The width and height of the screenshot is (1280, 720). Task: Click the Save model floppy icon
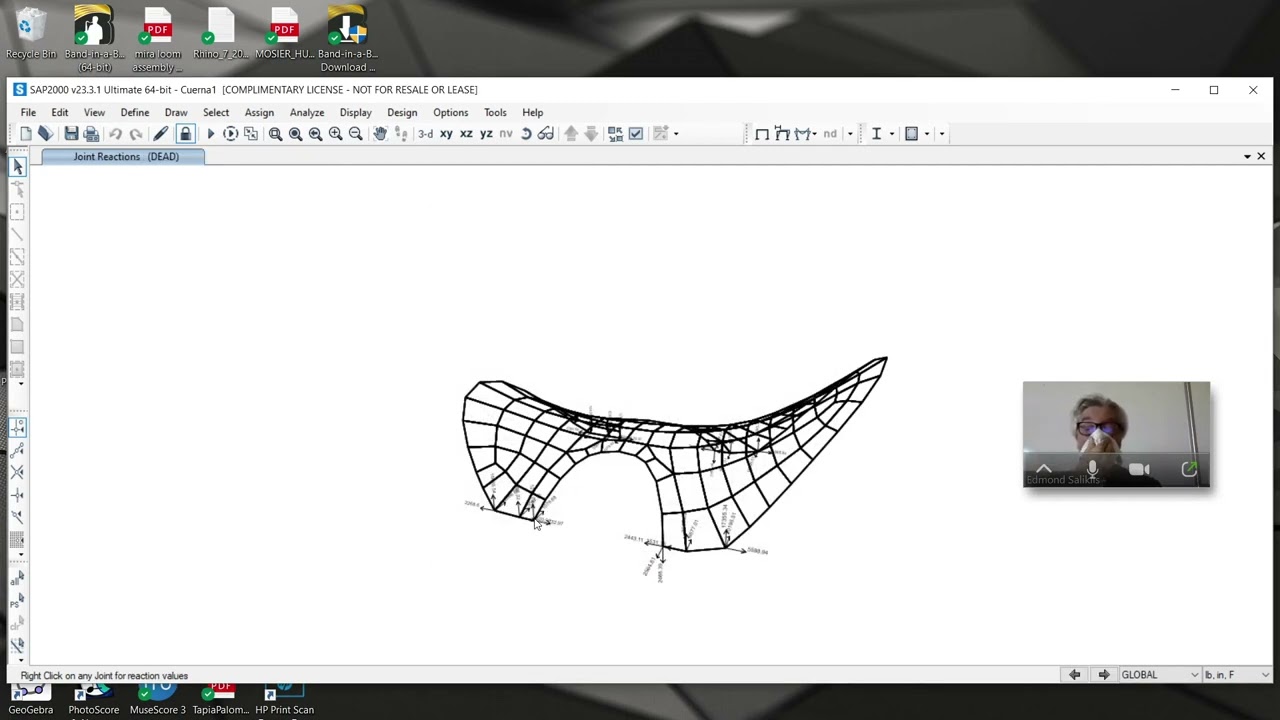[71, 133]
